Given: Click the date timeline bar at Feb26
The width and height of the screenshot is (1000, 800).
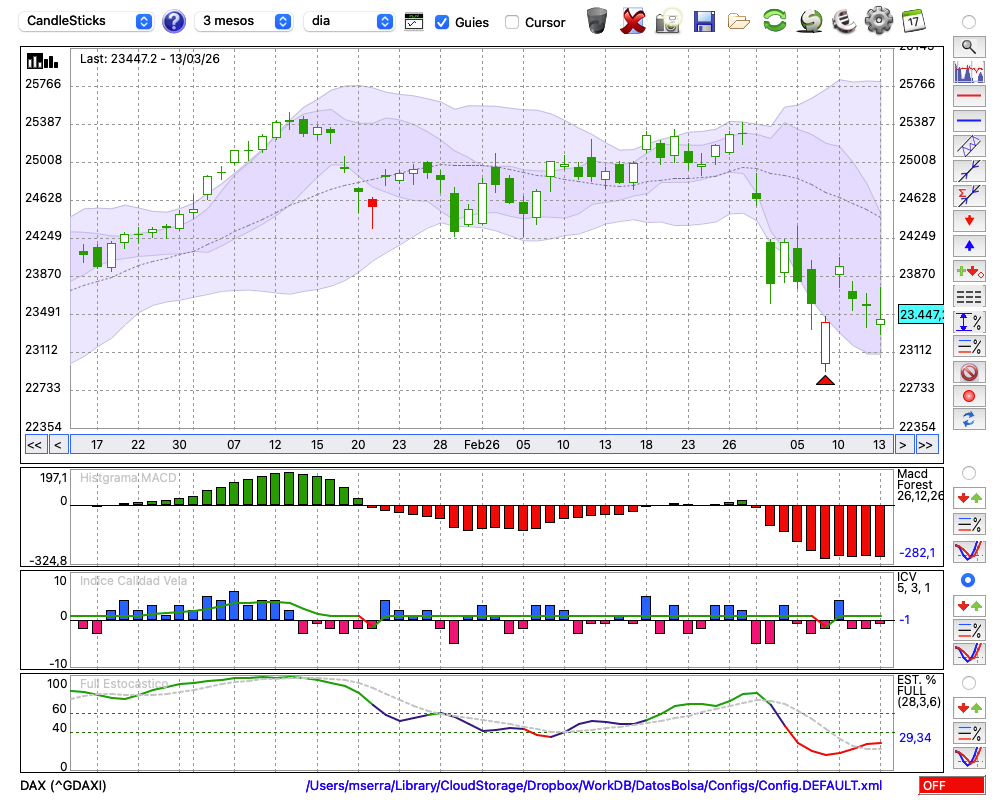Looking at the screenshot, I should coord(483,444).
